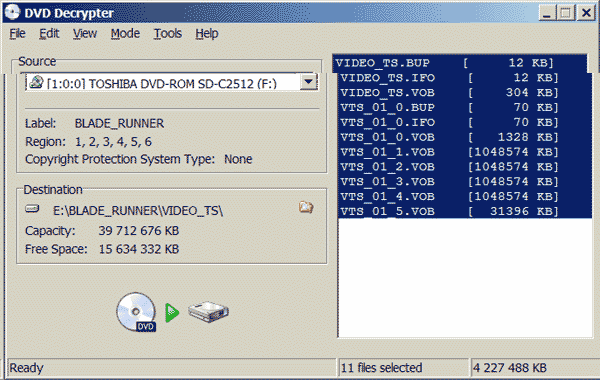This screenshot has height=380, width=600.
Task: Click the Free Space 15 634 332 KB value
Action: (x=139, y=249)
